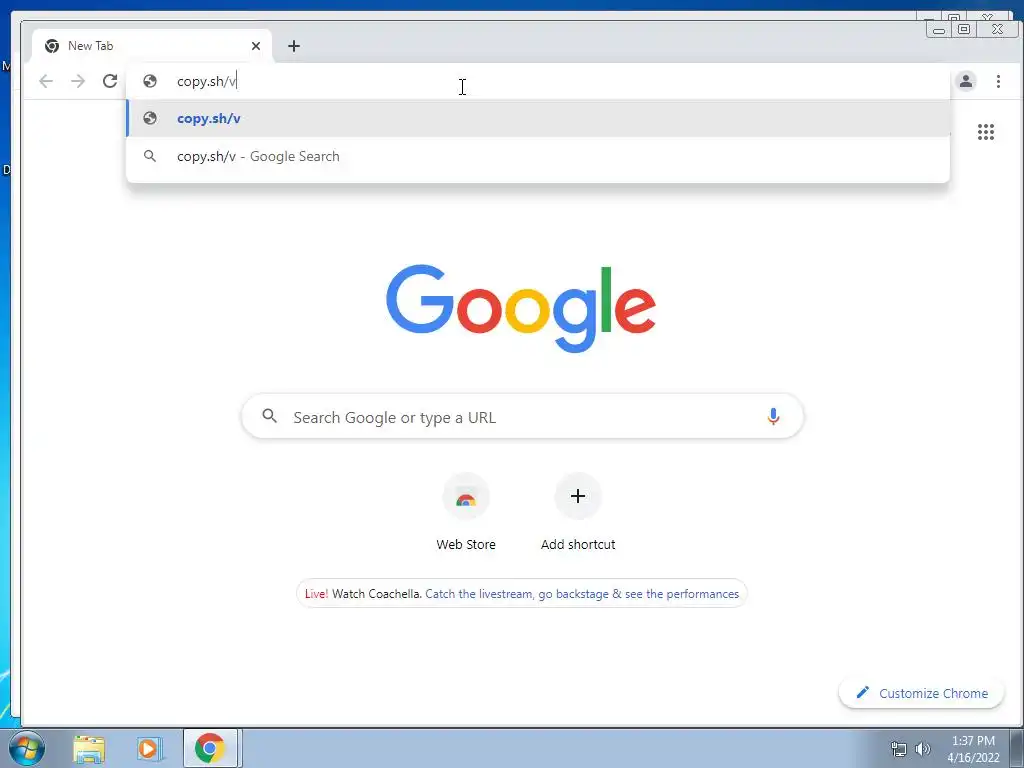Open the Windows Start menu orb
Screen dimensions: 1024x768
pos(27,748)
